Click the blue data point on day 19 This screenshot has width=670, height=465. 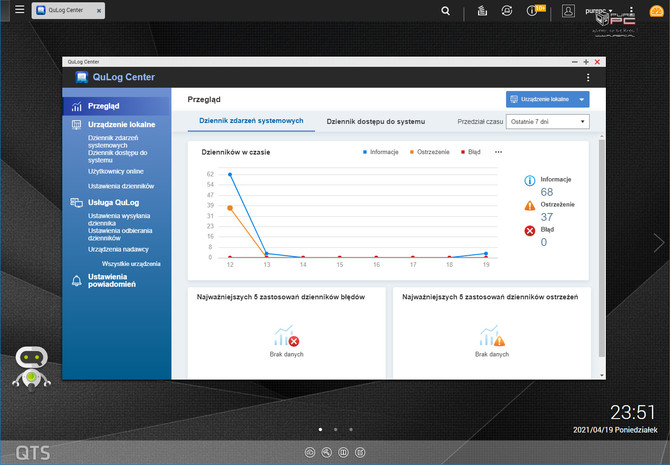tap(486, 254)
